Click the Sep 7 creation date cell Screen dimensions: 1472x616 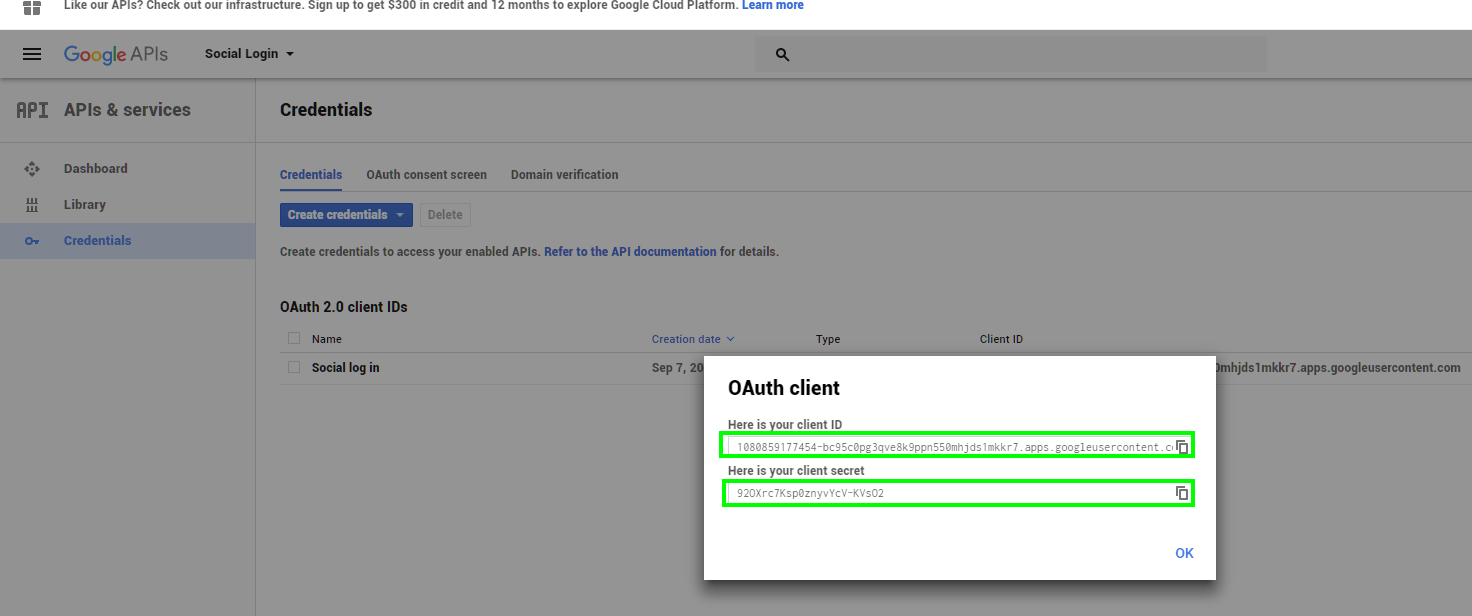pos(677,368)
